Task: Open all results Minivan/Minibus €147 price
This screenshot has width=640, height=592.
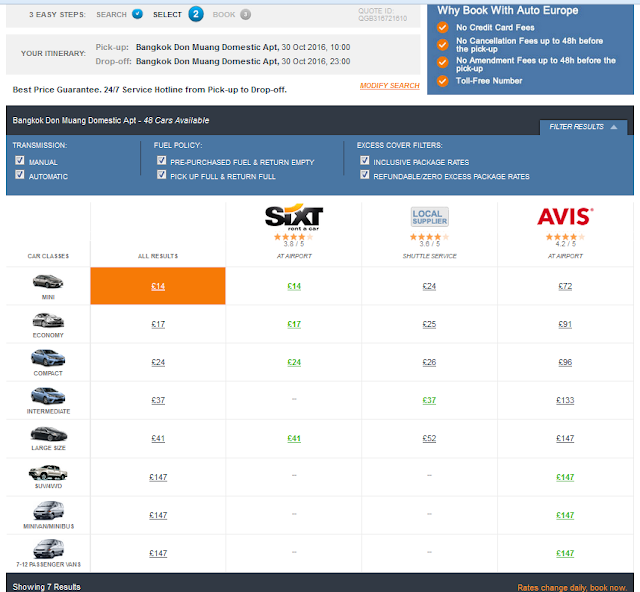Action: click(x=158, y=515)
